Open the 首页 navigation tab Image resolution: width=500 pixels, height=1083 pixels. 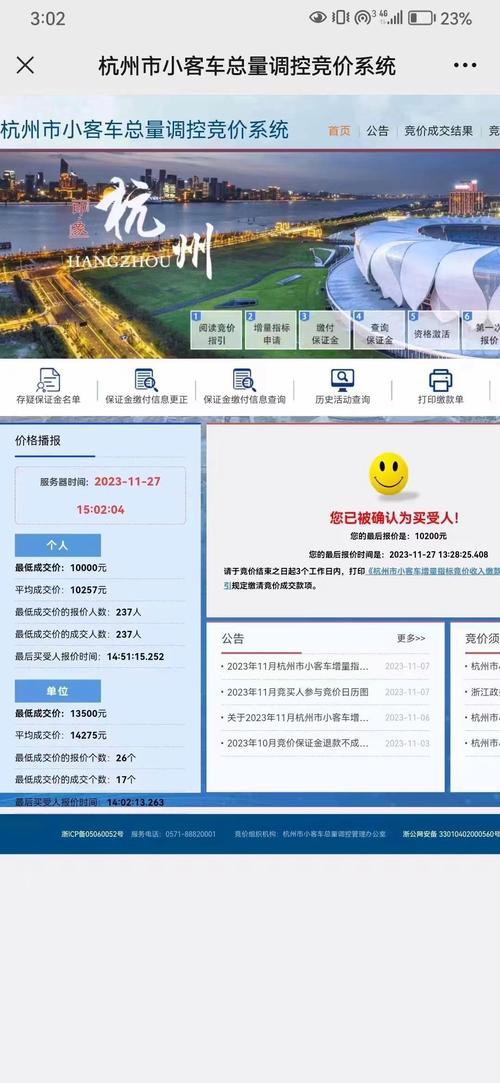tap(339, 131)
